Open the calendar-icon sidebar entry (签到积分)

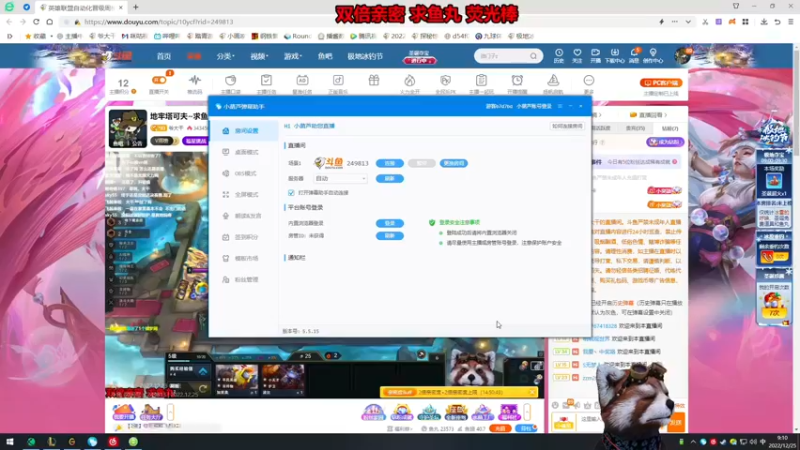pyautogui.click(x=244, y=237)
